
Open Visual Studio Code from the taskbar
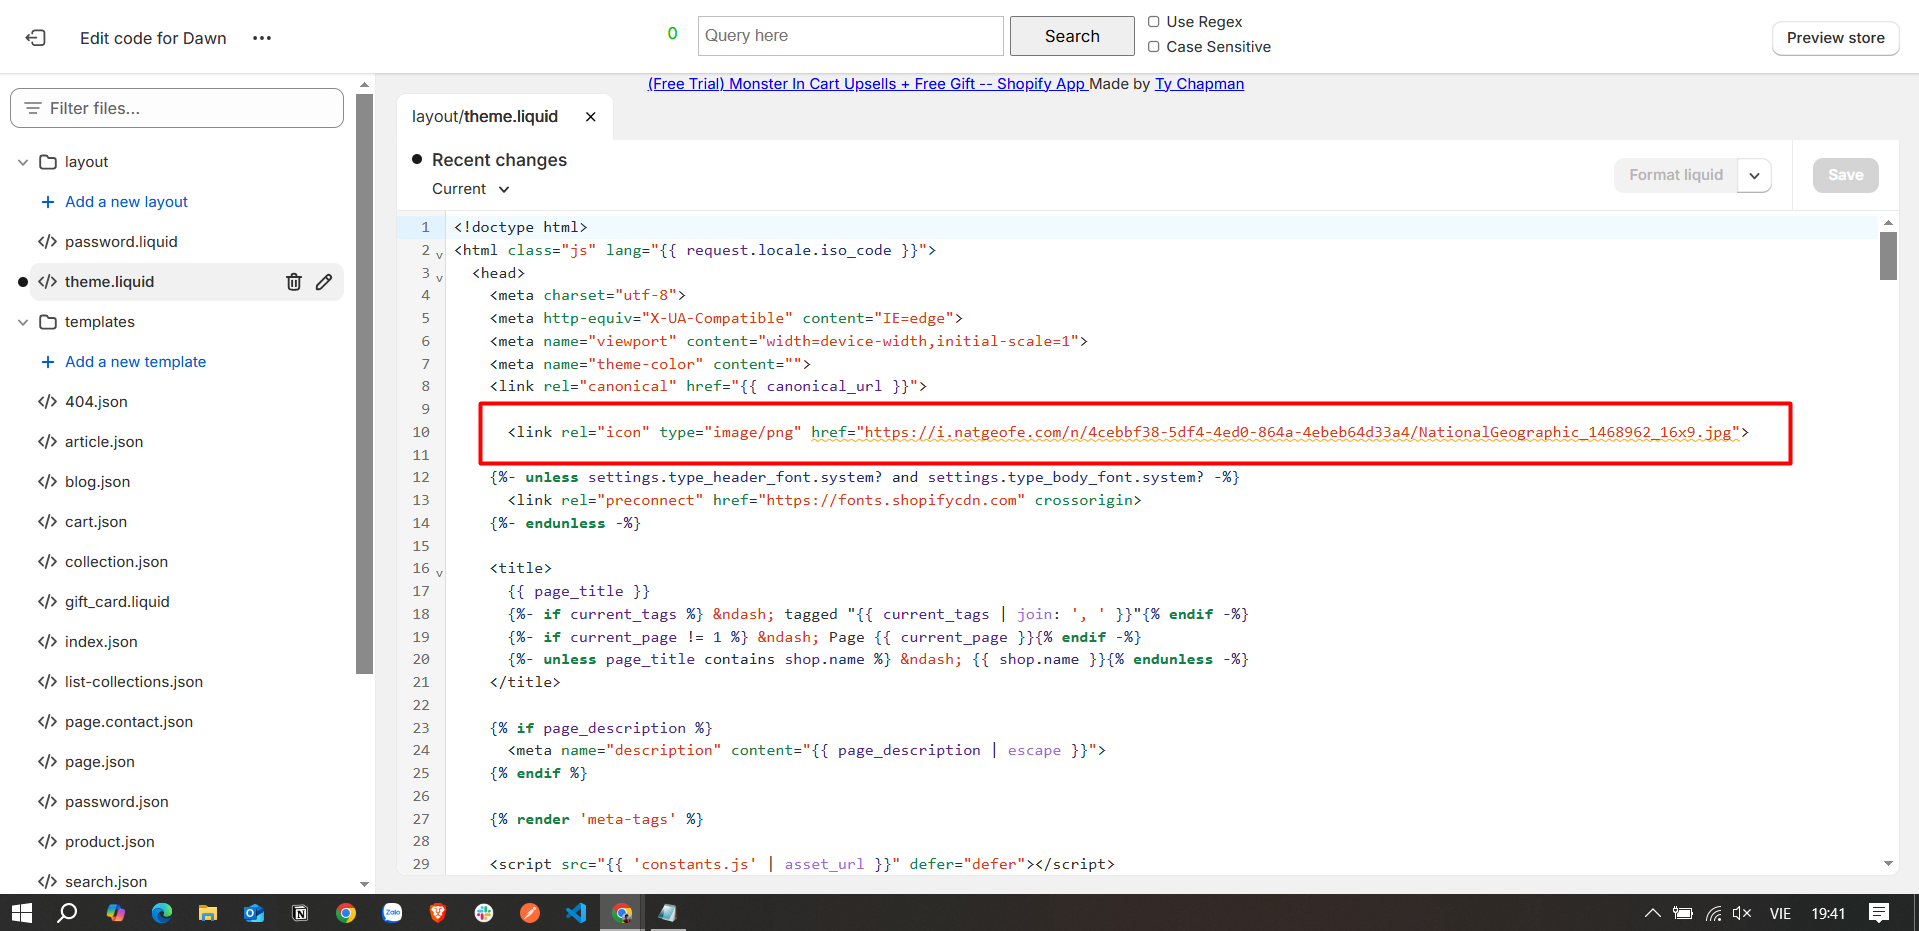(x=576, y=913)
